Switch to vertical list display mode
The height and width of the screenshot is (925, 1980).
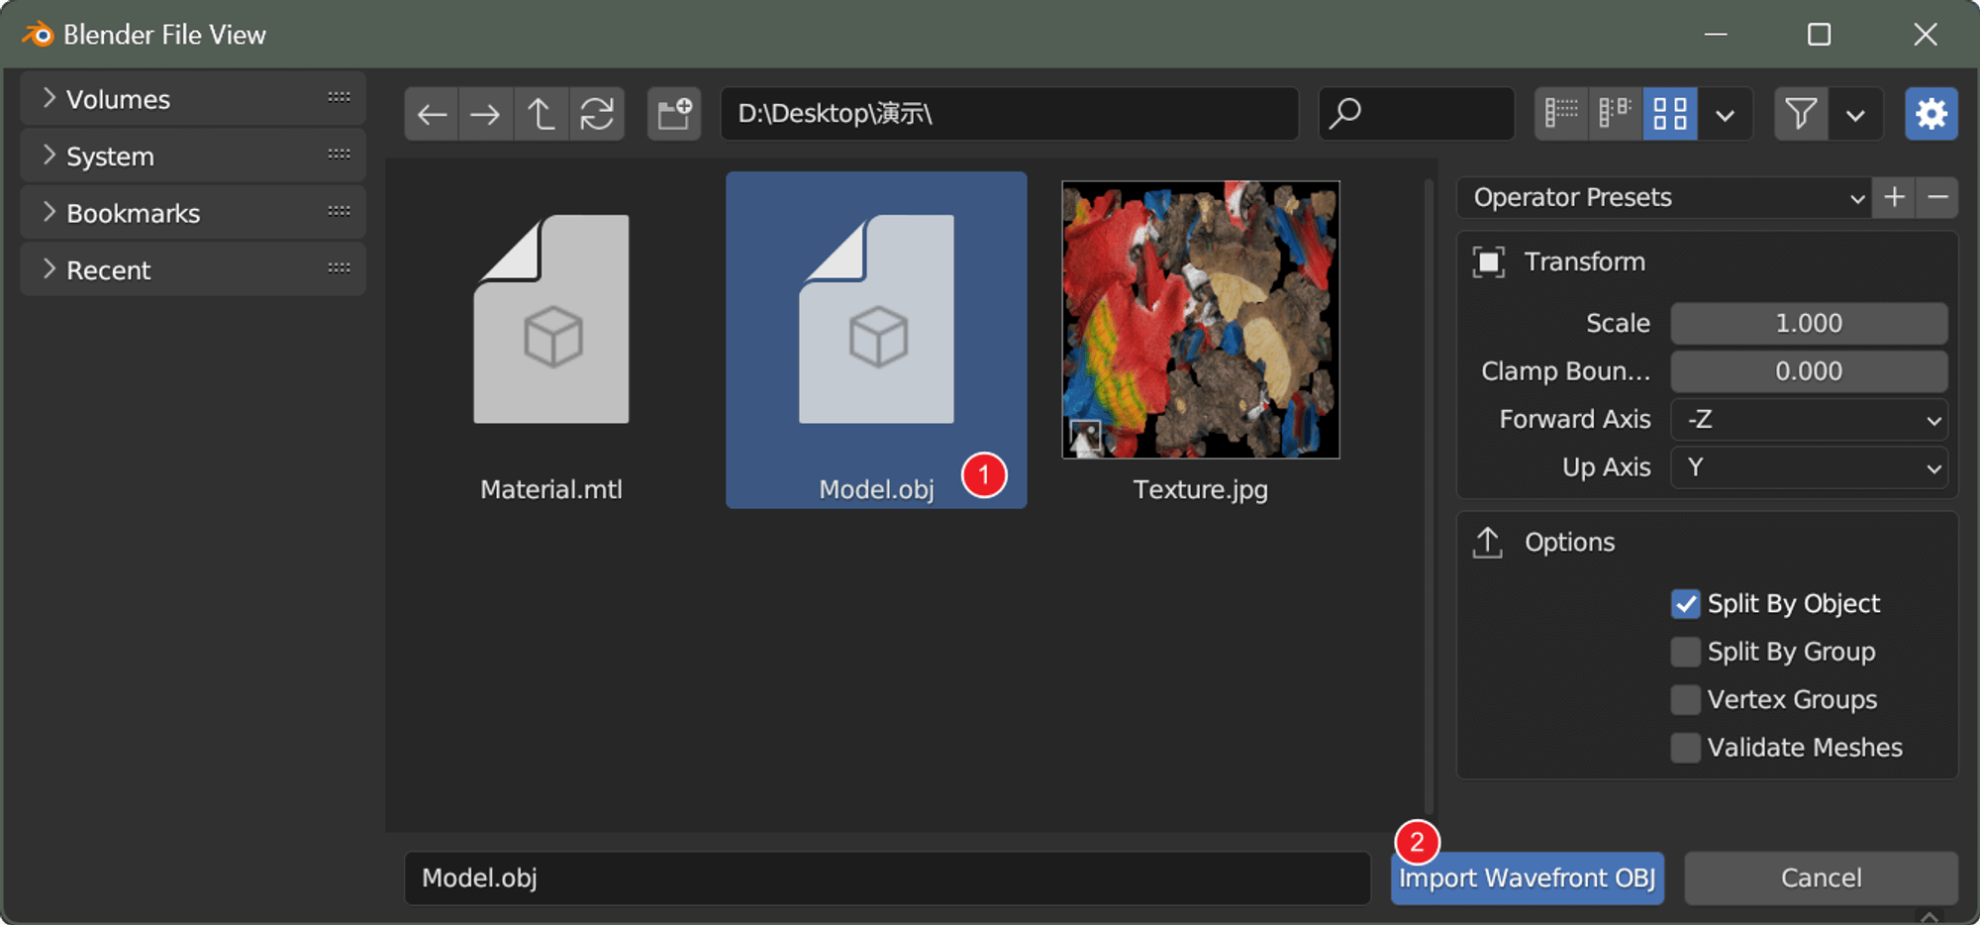tap(1561, 113)
